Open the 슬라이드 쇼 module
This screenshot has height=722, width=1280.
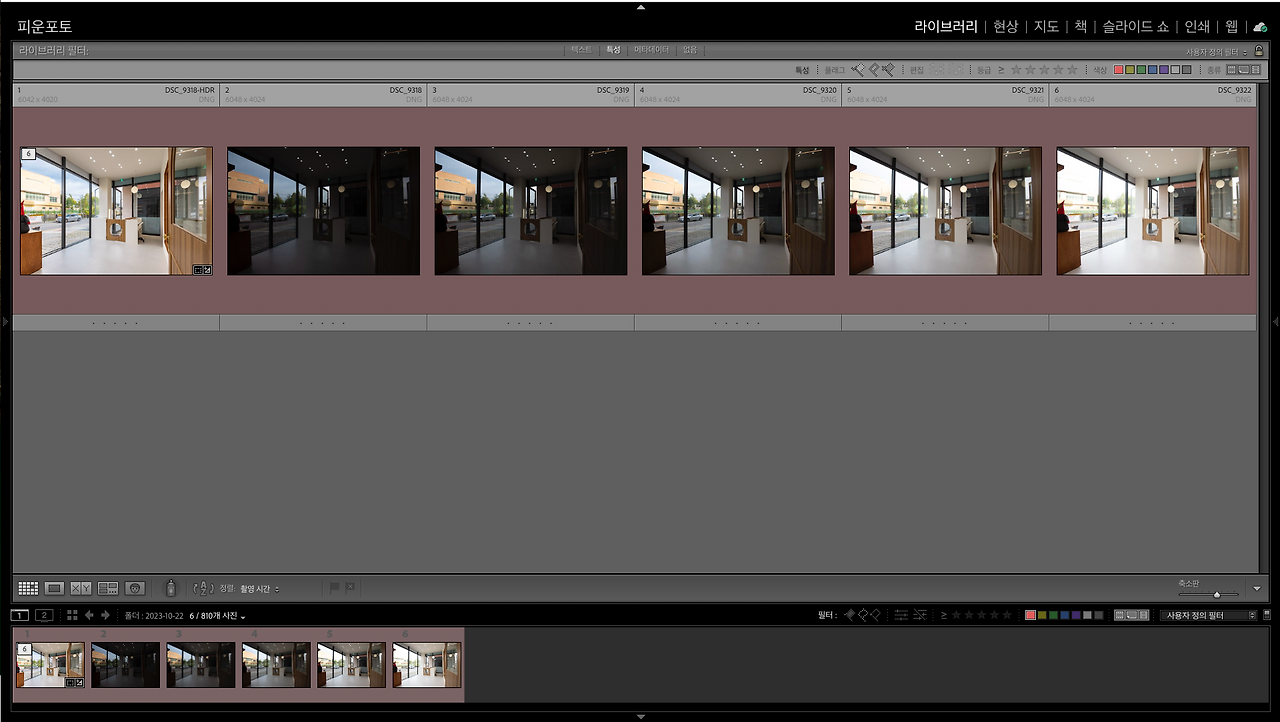[x=1135, y=27]
